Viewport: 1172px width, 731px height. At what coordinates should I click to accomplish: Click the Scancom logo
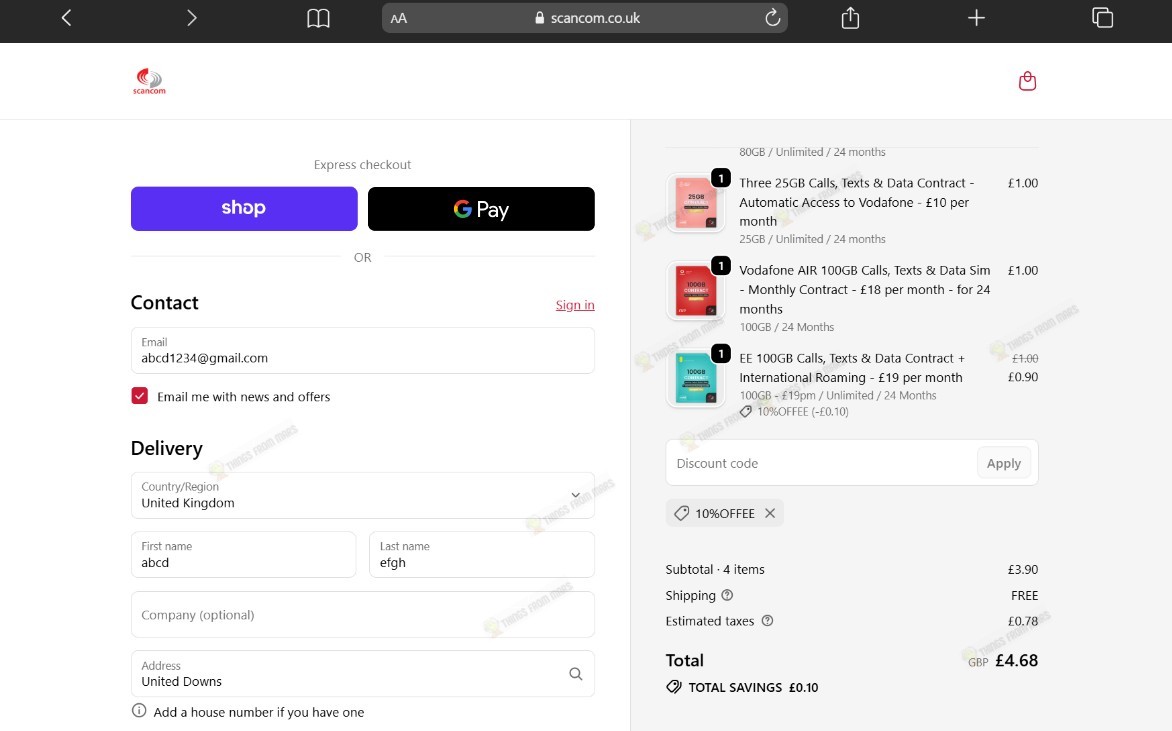coord(149,81)
